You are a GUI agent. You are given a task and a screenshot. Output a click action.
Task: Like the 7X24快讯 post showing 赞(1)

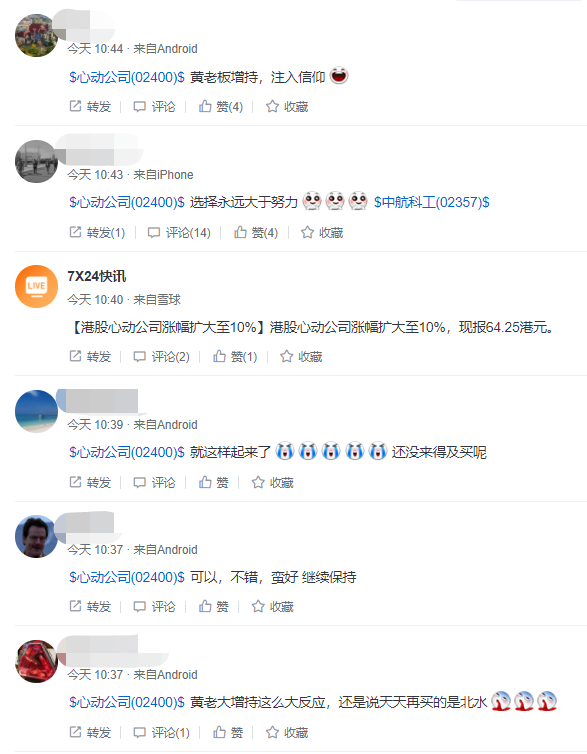point(236,356)
